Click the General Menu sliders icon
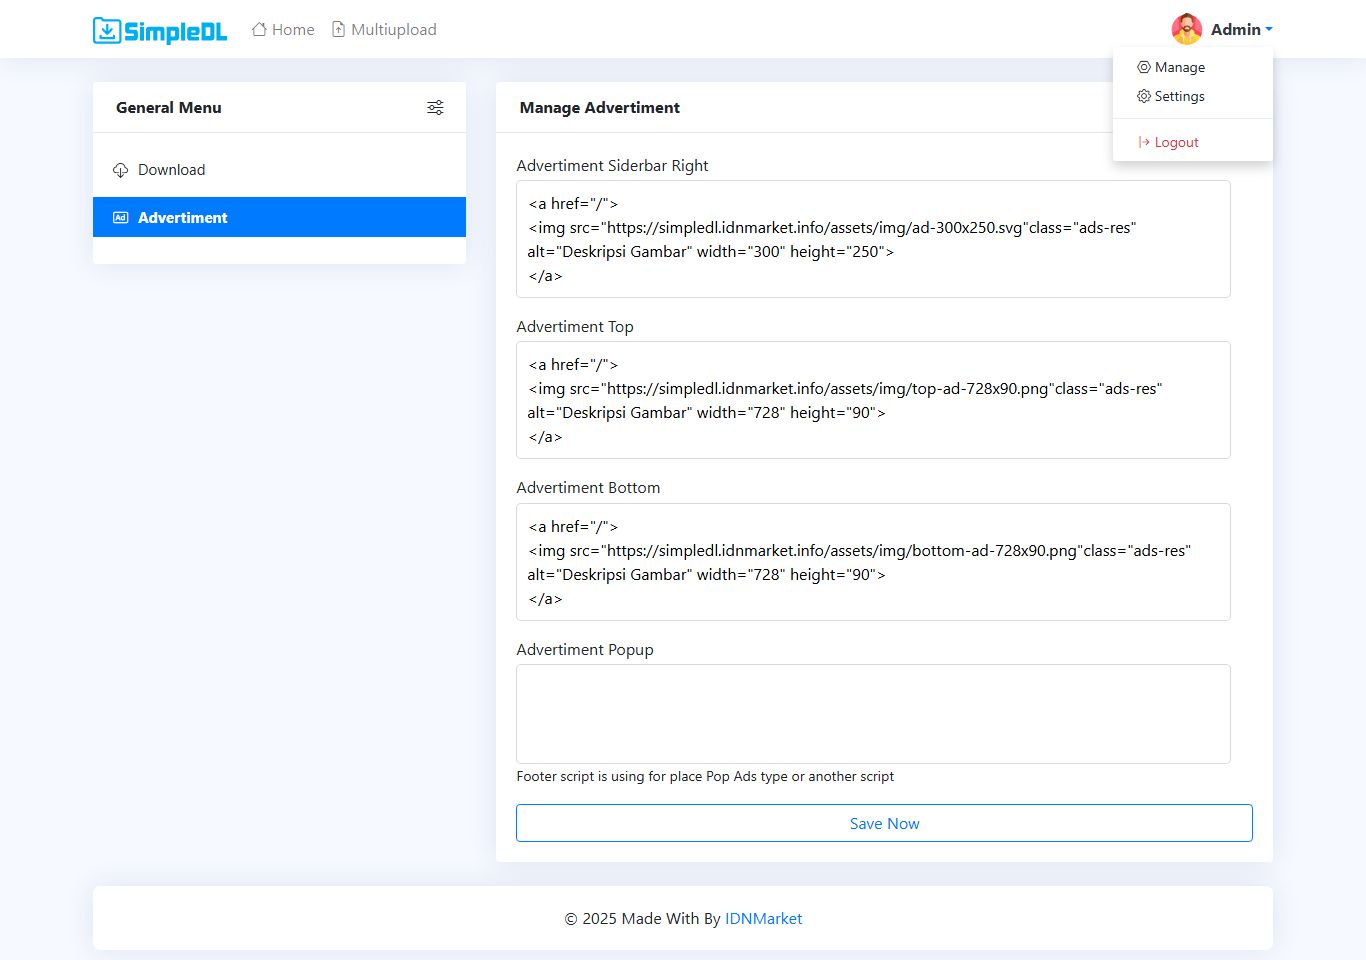This screenshot has width=1366, height=960. (435, 108)
